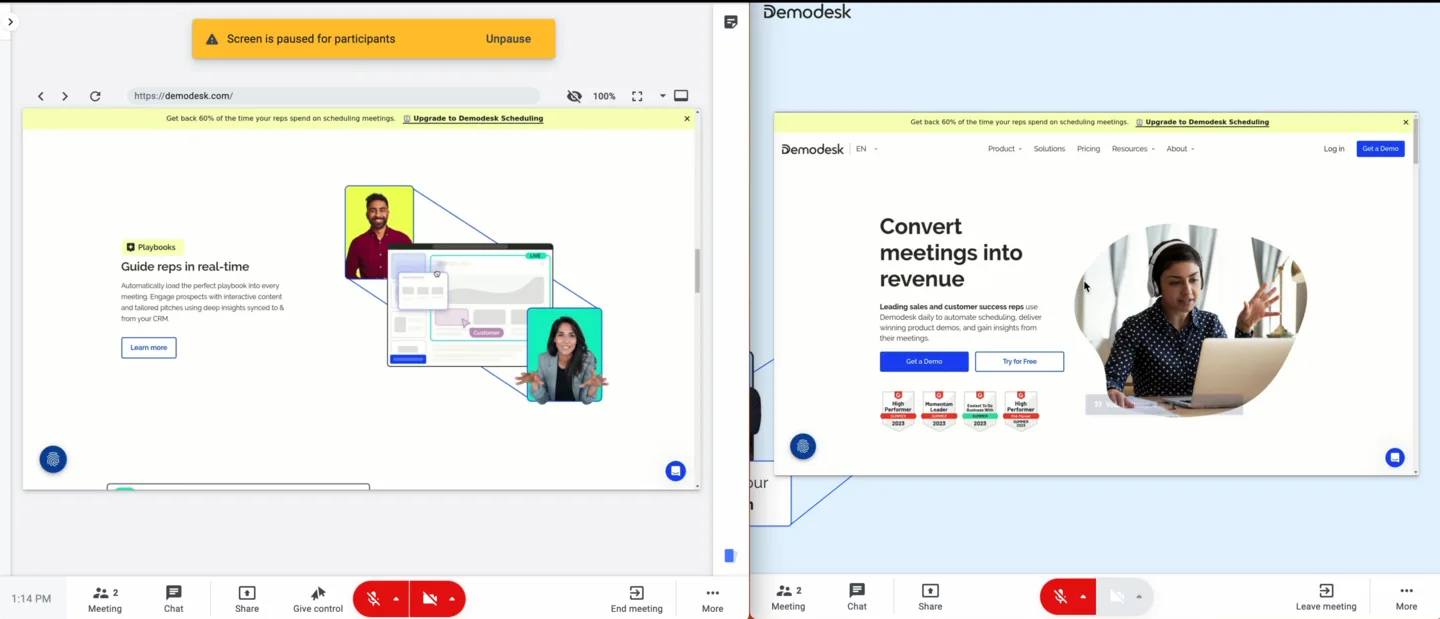Screen dimensions: 1440x619
Task: Open the Solutions menu item
Action: 1049,149
